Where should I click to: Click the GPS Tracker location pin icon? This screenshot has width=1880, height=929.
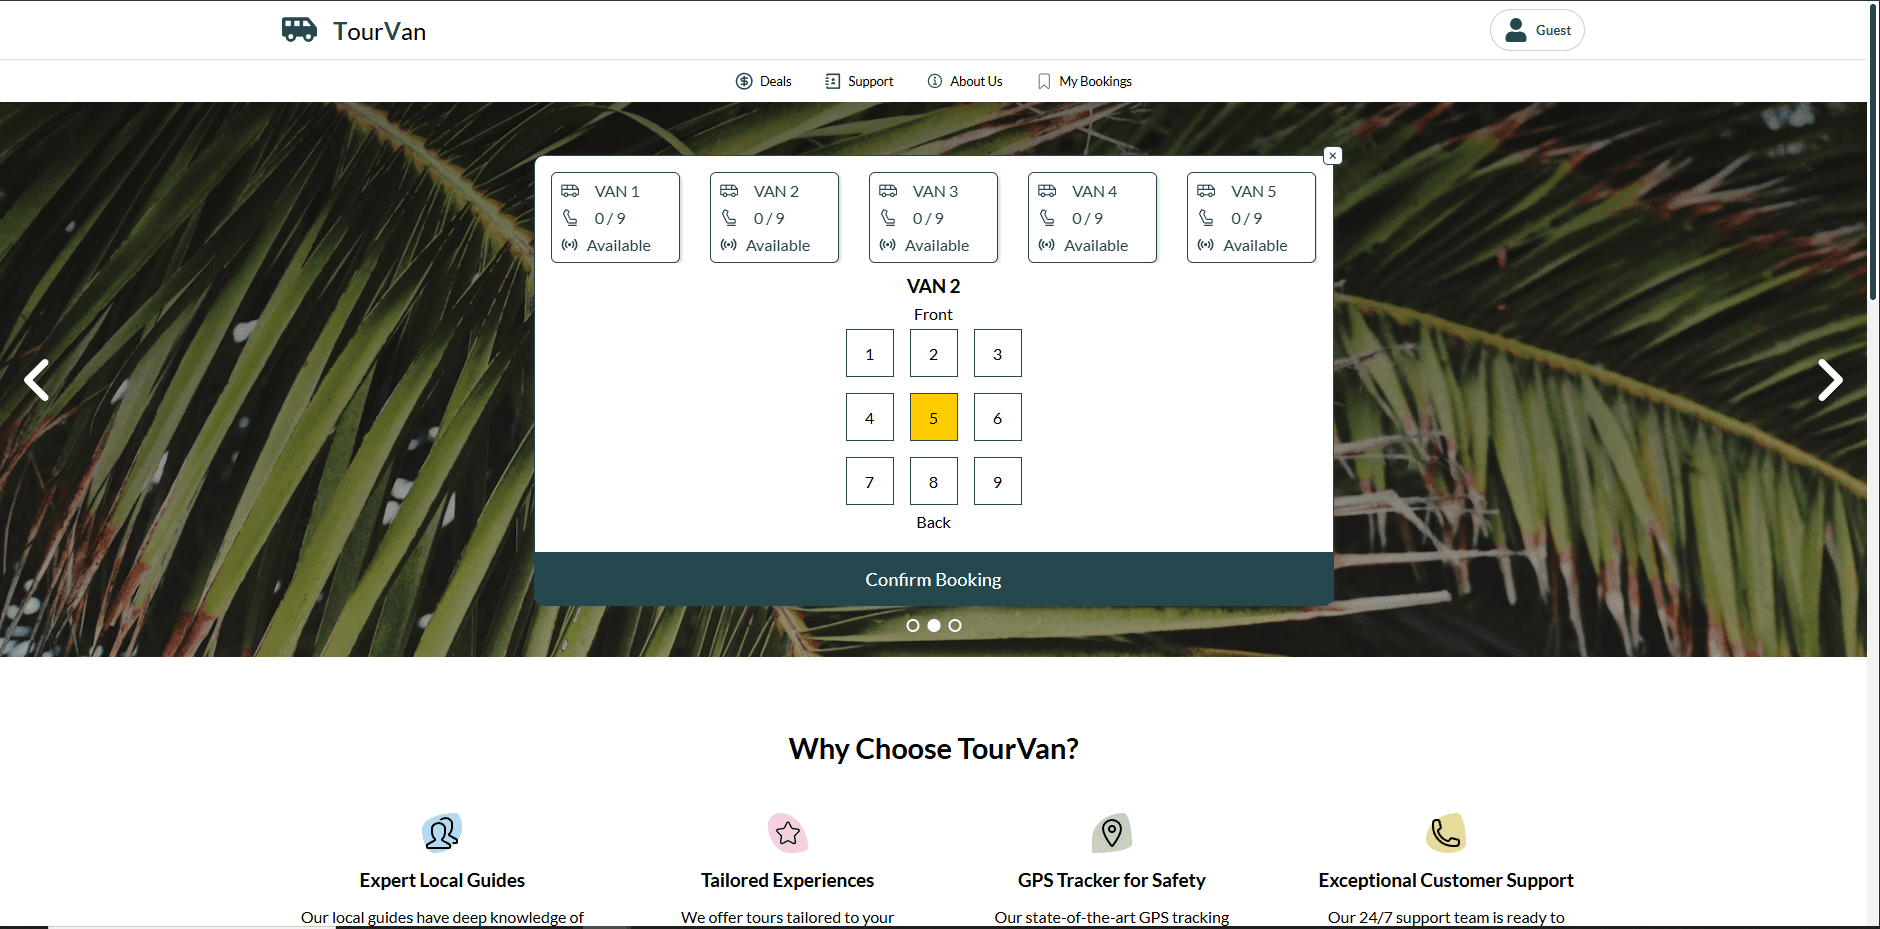pyautogui.click(x=1111, y=832)
